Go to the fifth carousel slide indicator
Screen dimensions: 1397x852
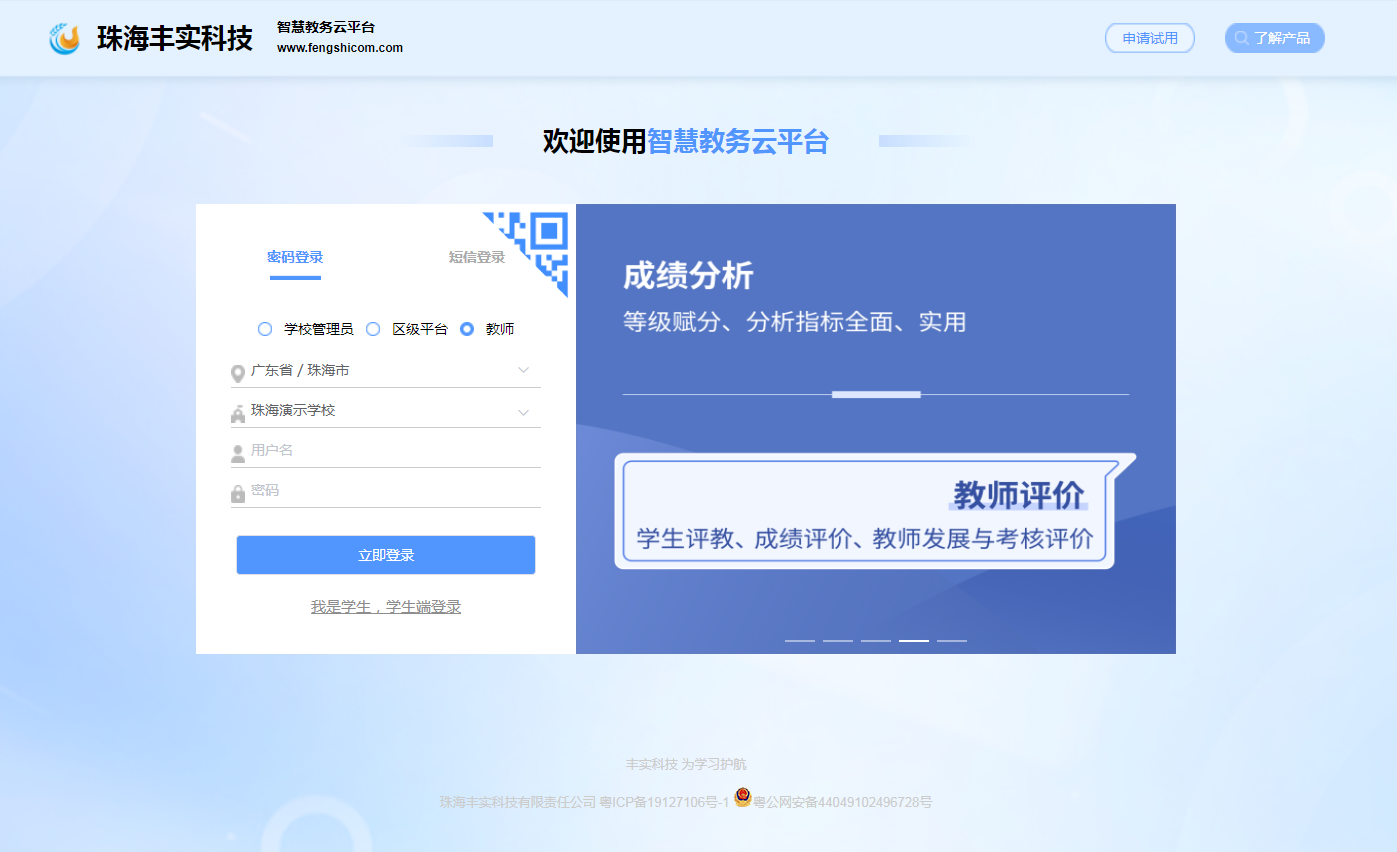[952, 640]
